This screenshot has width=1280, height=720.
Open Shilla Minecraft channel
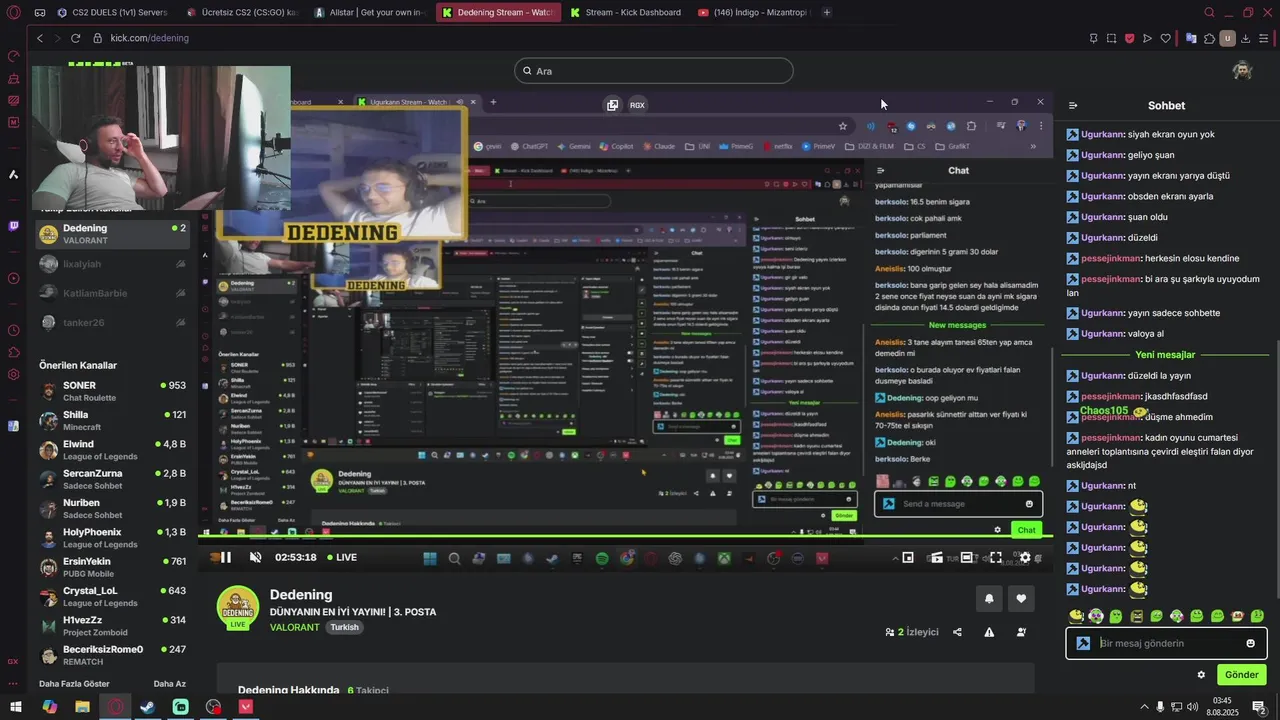[112, 421]
